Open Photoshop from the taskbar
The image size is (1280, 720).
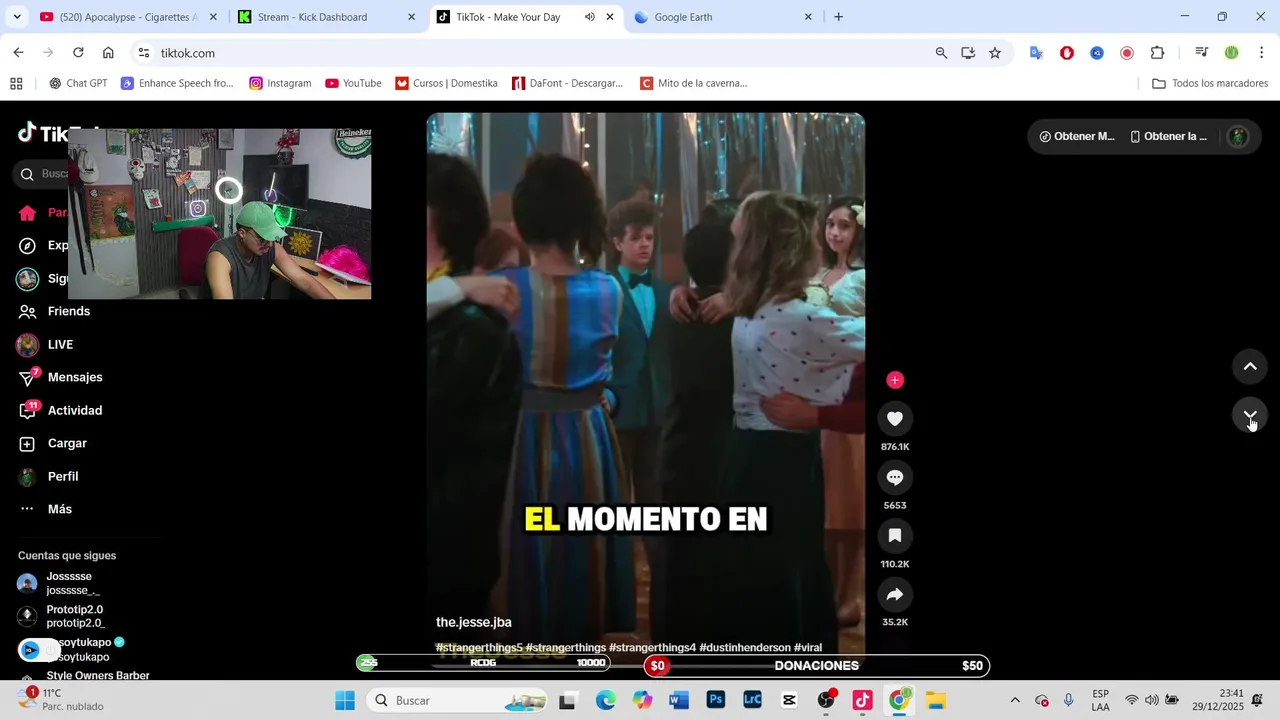point(716,700)
